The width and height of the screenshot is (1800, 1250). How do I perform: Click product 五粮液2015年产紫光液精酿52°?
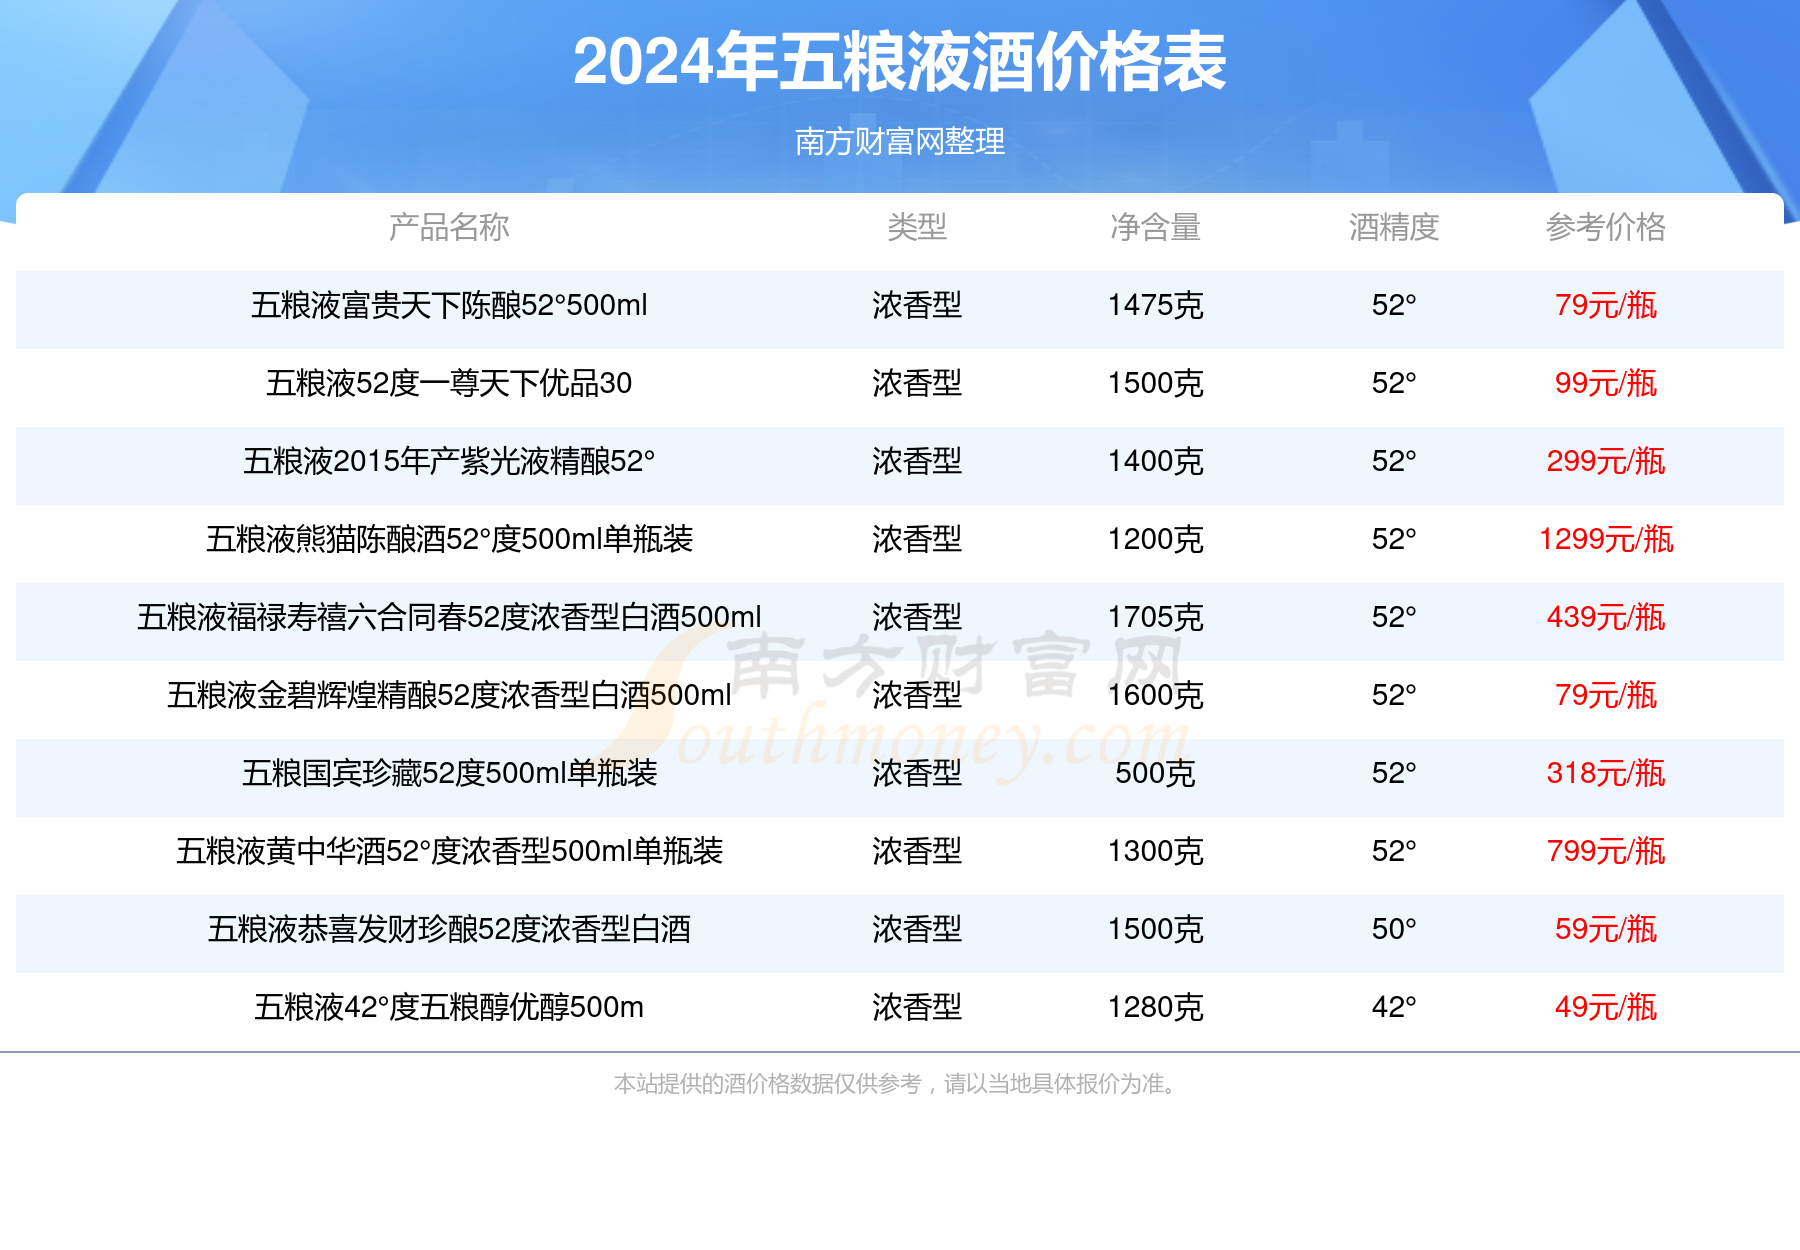pyautogui.click(x=449, y=462)
